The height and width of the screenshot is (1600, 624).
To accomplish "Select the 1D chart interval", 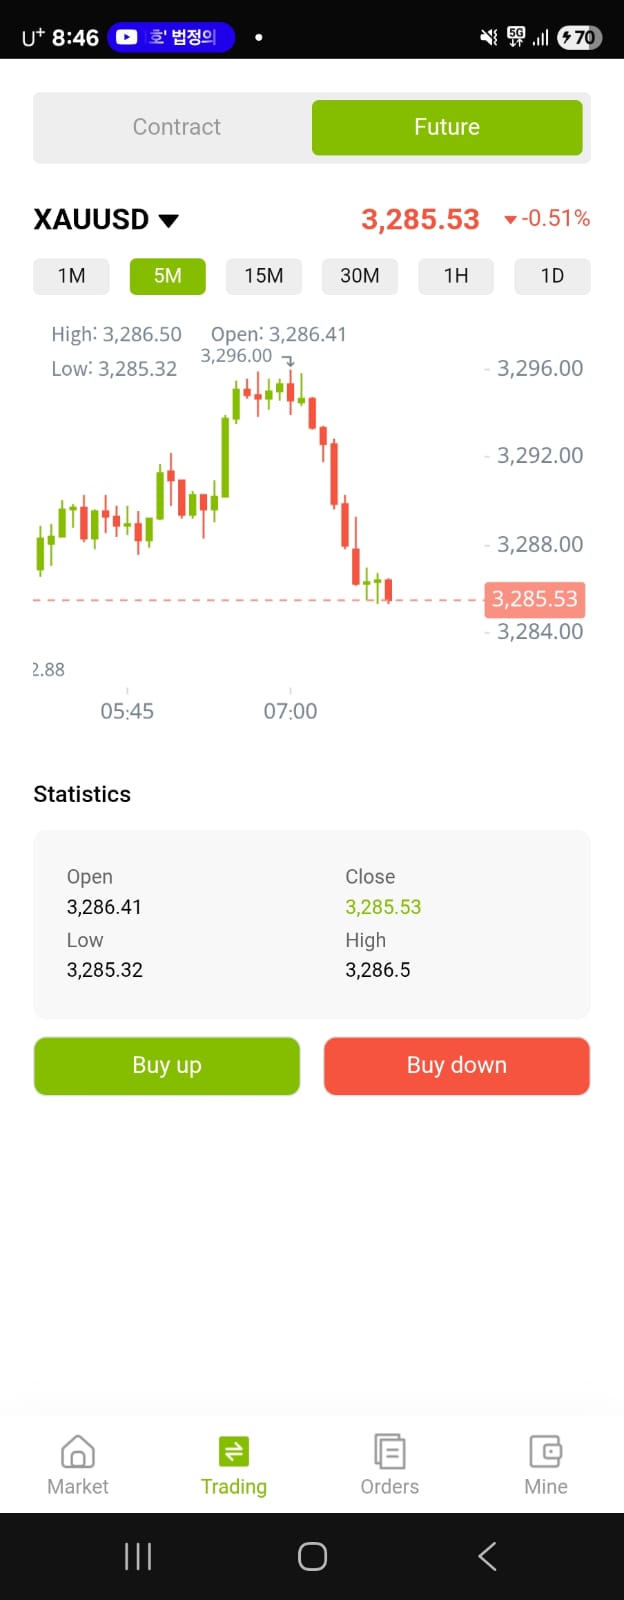I will pyautogui.click(x=552, y=276).
